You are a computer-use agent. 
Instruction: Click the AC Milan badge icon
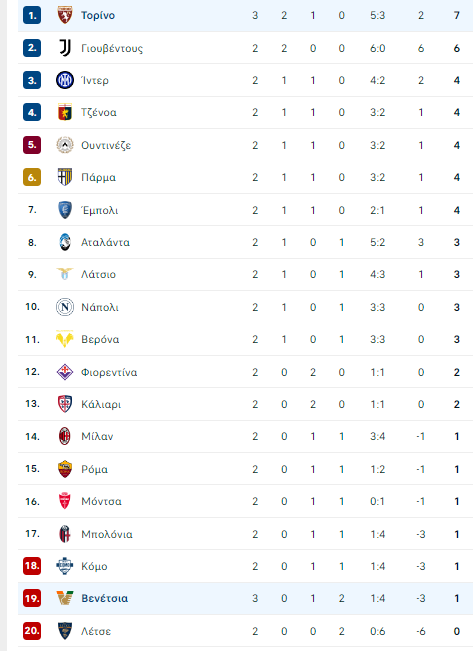tap(65, 436)
